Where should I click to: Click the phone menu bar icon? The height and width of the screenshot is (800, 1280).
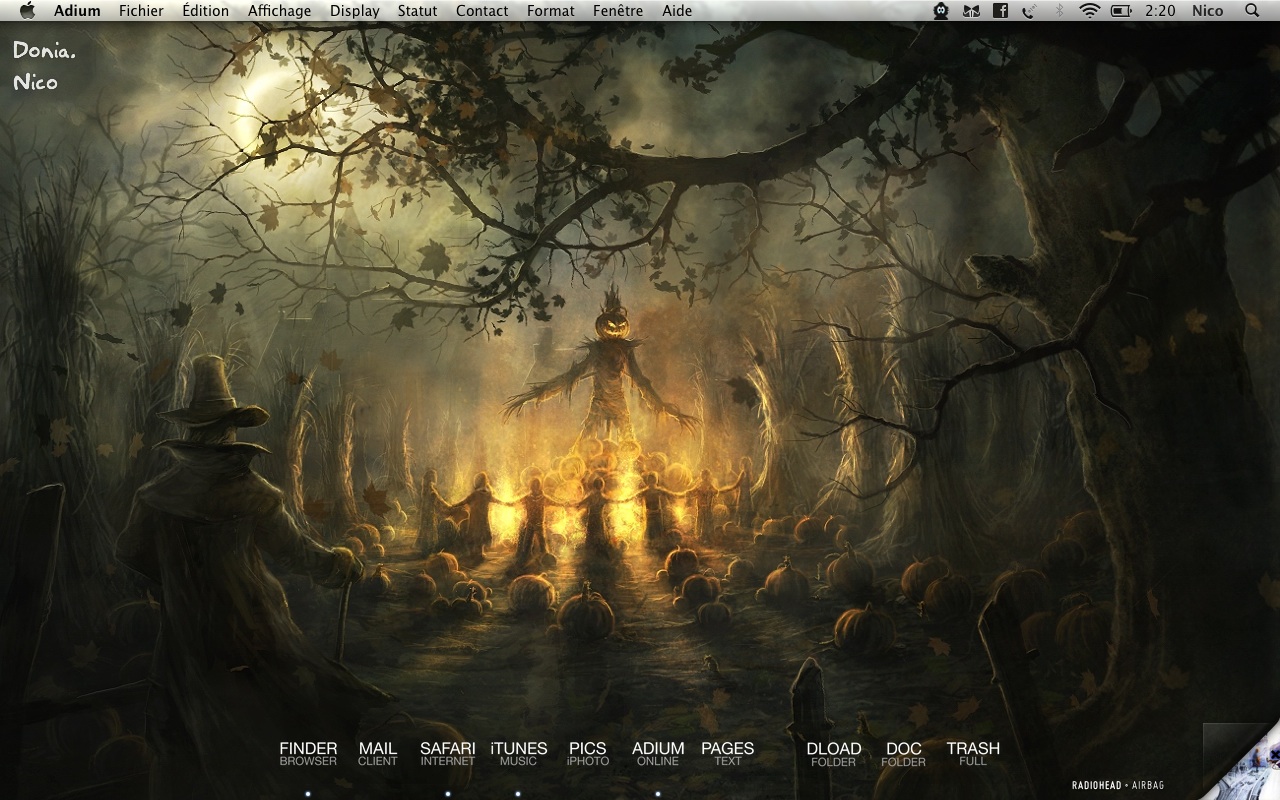(1030, 11)
